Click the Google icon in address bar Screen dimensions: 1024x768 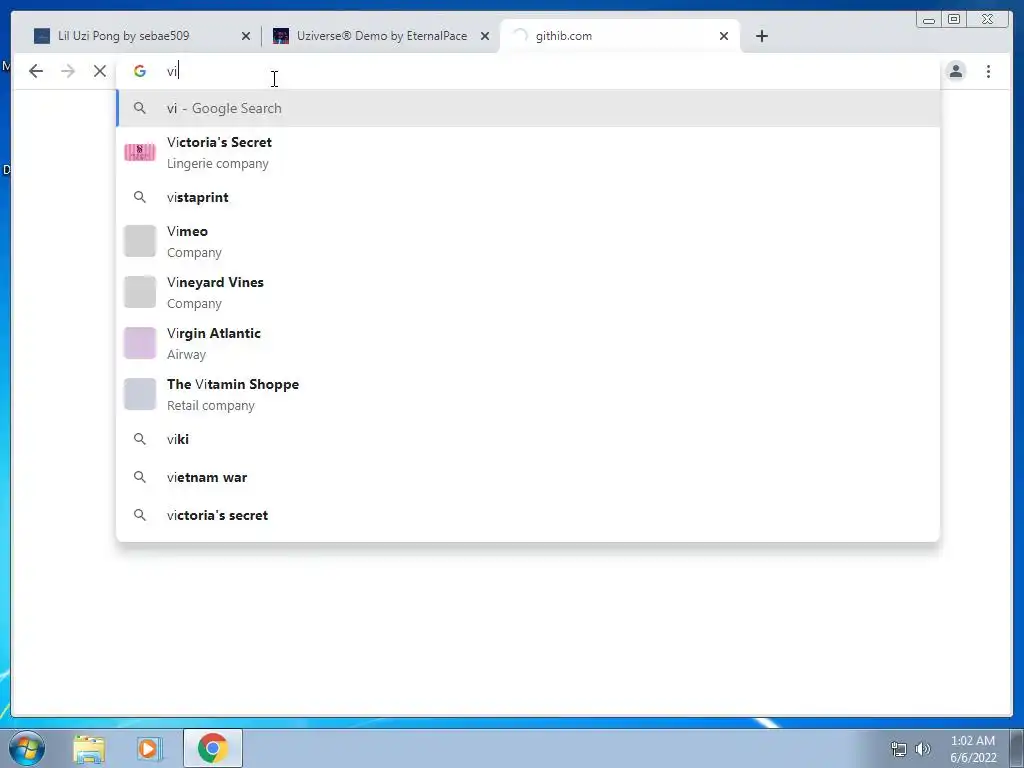pos(140,71)
